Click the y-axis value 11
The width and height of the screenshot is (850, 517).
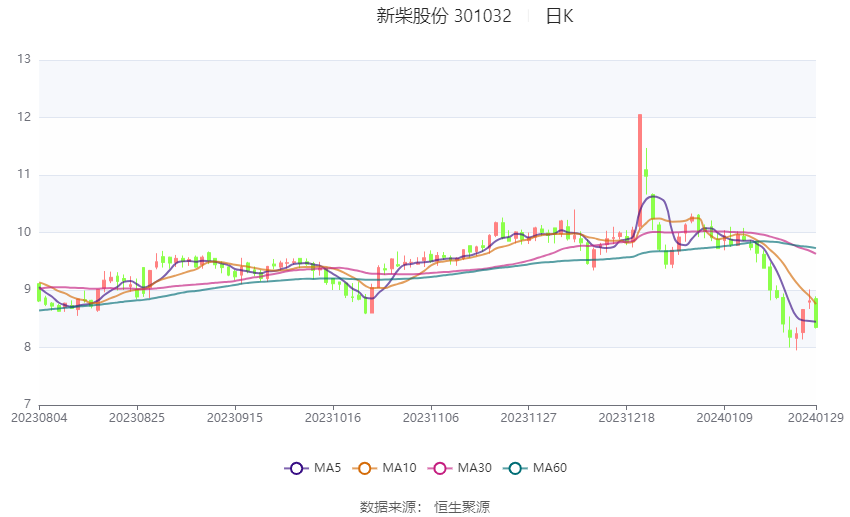click(x=24, y=174)
